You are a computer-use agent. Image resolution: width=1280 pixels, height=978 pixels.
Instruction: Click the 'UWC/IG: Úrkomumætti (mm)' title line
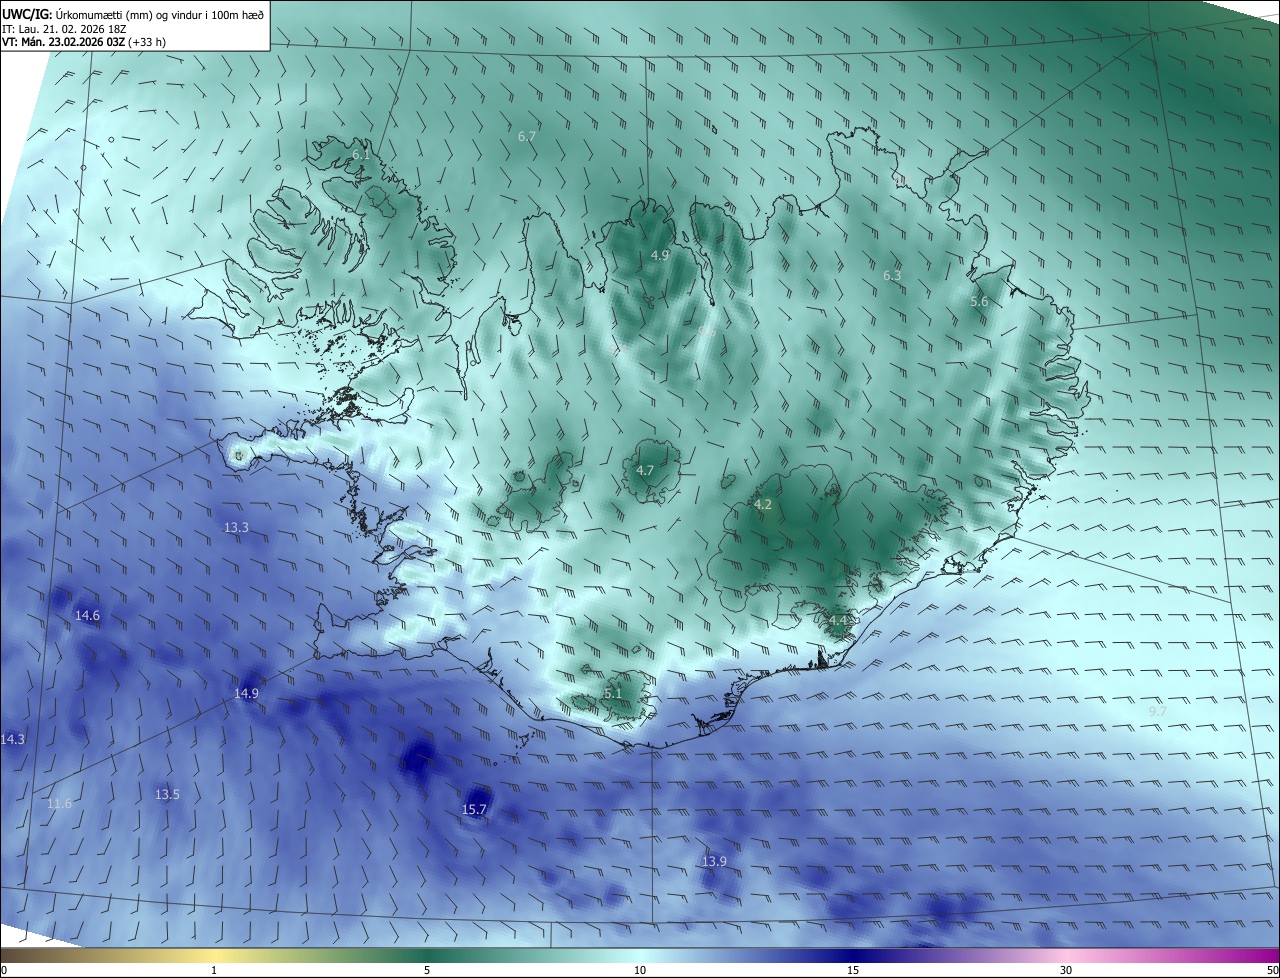click(x=133, y=15)
